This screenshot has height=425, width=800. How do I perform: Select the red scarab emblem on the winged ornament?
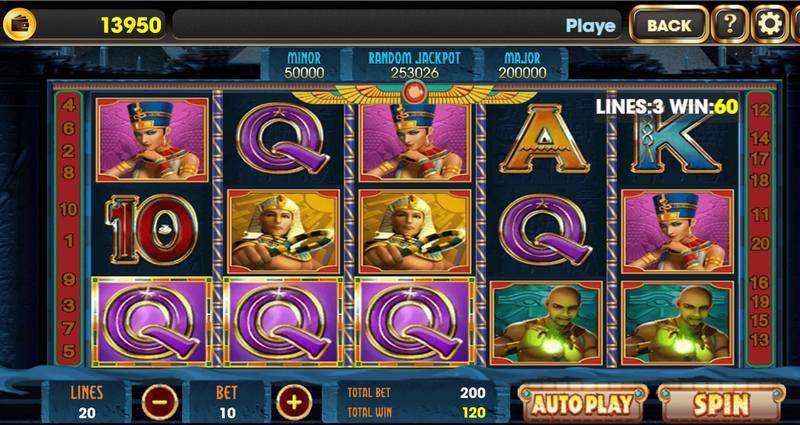pos(414,92)
